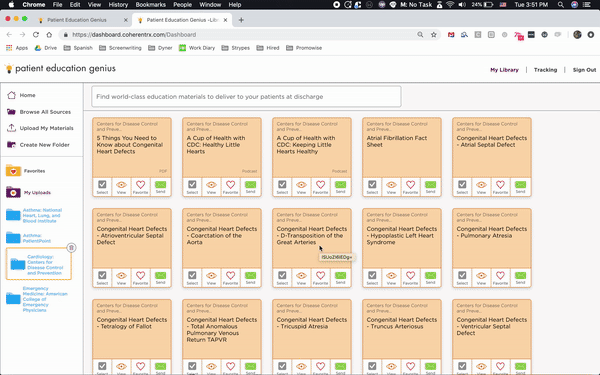Screen dimensions: 600x375
Task: Open the My Uploads folder
Action: pyautogui.click(x=28, y=192)
